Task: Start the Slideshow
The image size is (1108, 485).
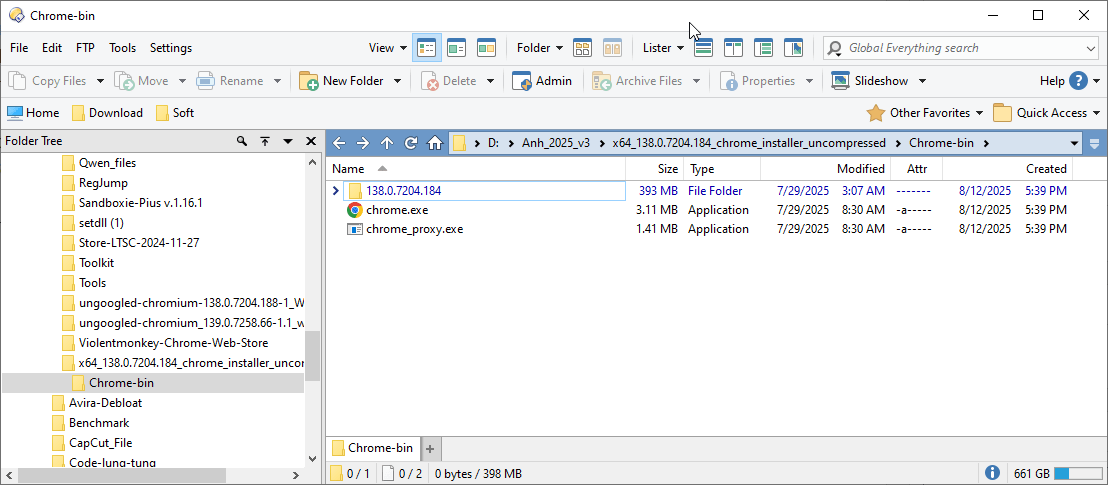Action: [x=870, y=81]
